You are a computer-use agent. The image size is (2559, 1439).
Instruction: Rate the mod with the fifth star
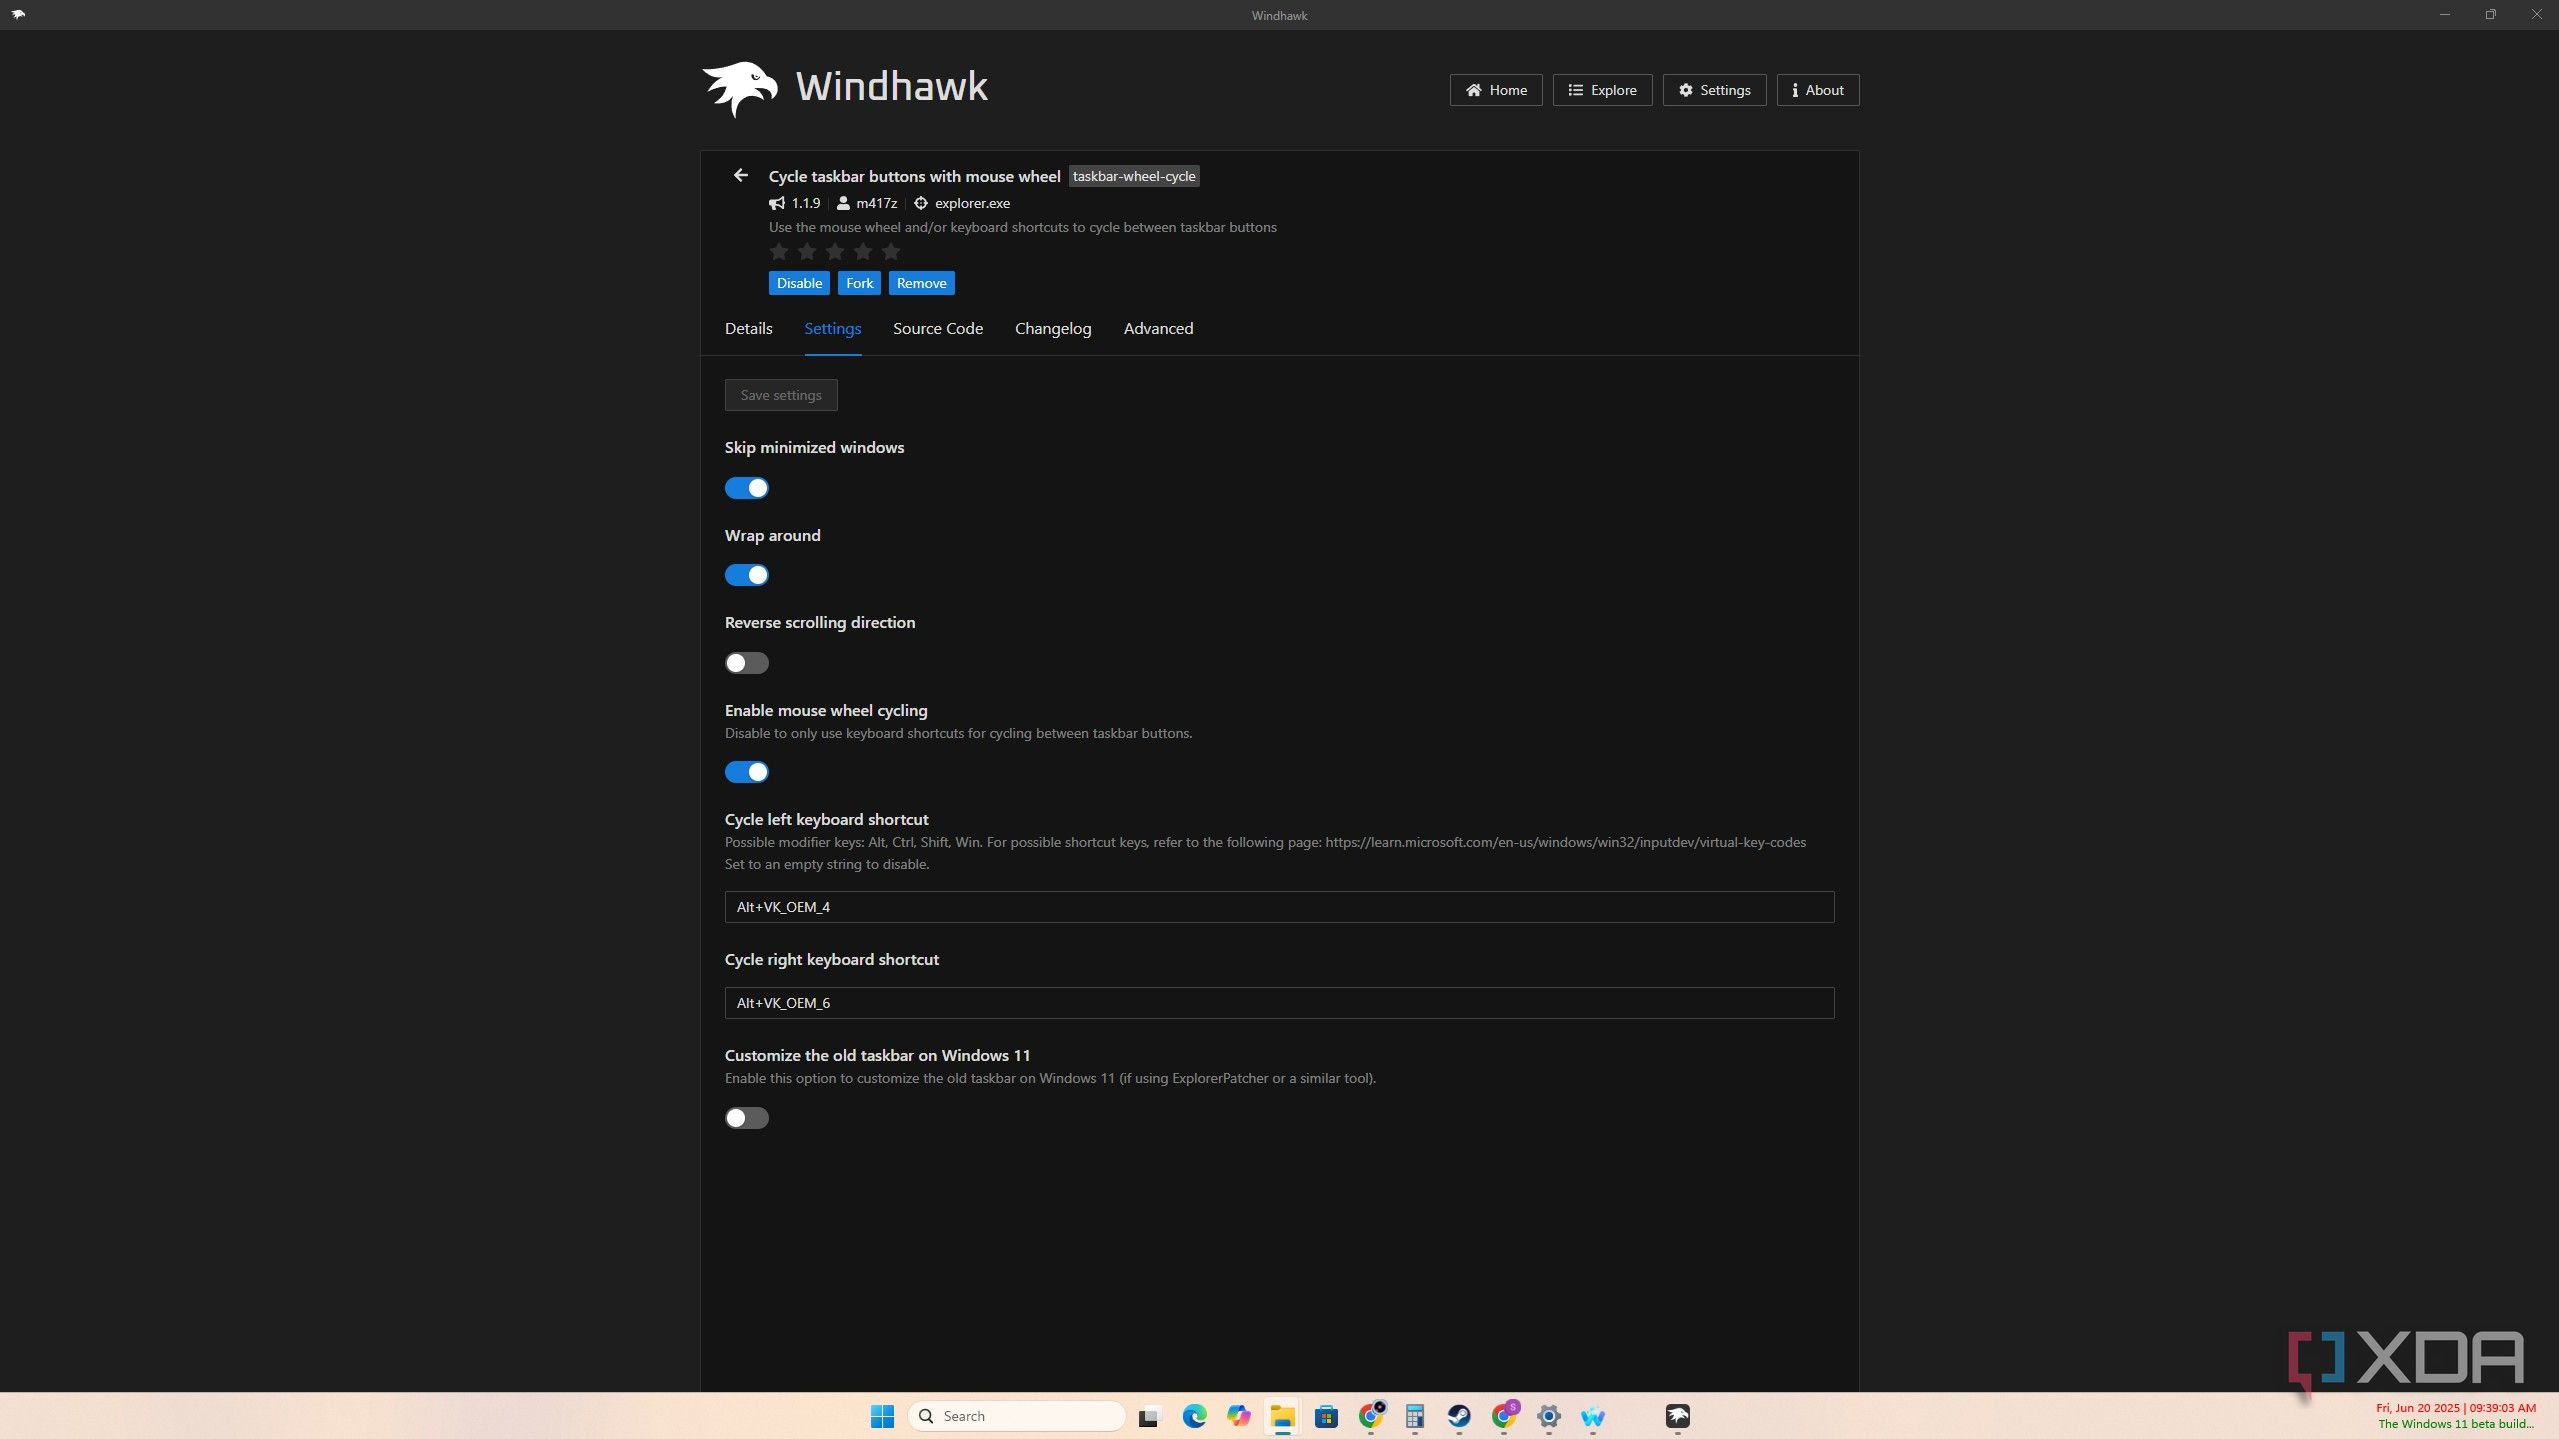891,251
